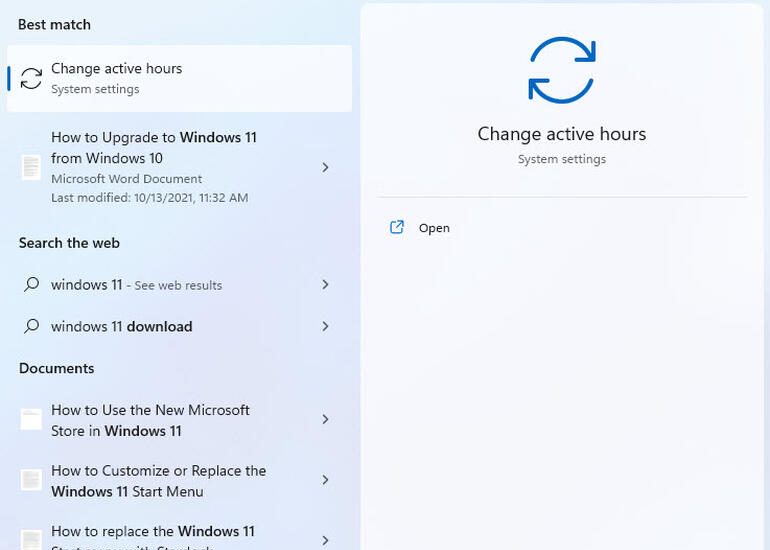The height and width of the screenshot is (550, 770).
Task: Select the Change active hours best match result
Action: tap(179, 79)
